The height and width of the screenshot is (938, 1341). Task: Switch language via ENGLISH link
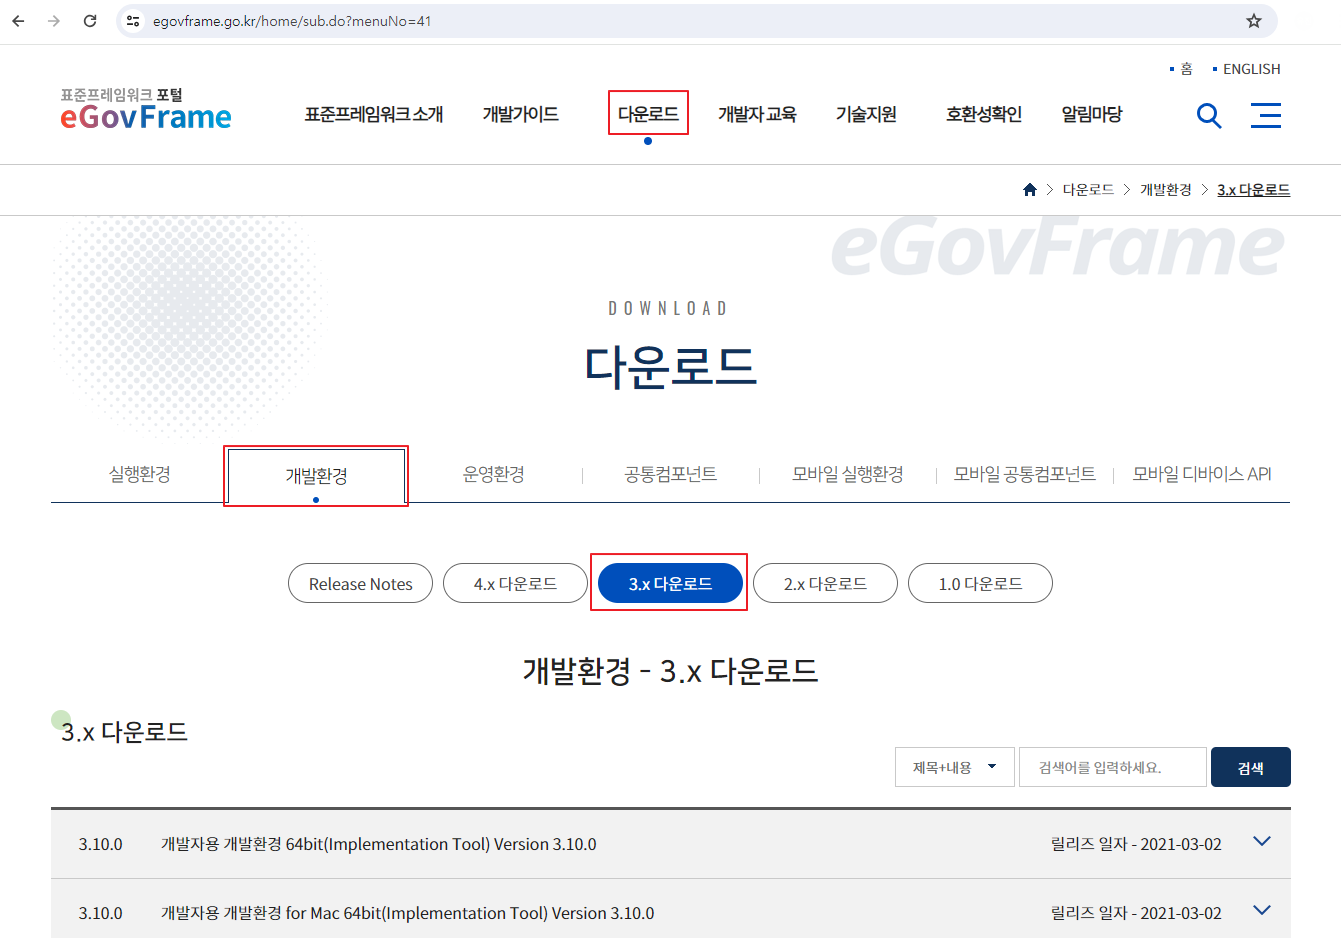click(x=1251, y=69)
